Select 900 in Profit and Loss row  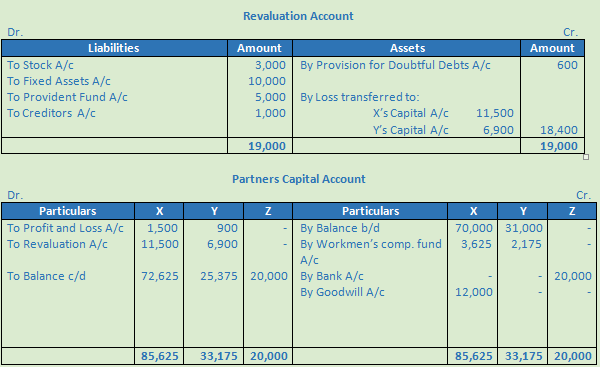pyautogui.click(x=227, y=228)
